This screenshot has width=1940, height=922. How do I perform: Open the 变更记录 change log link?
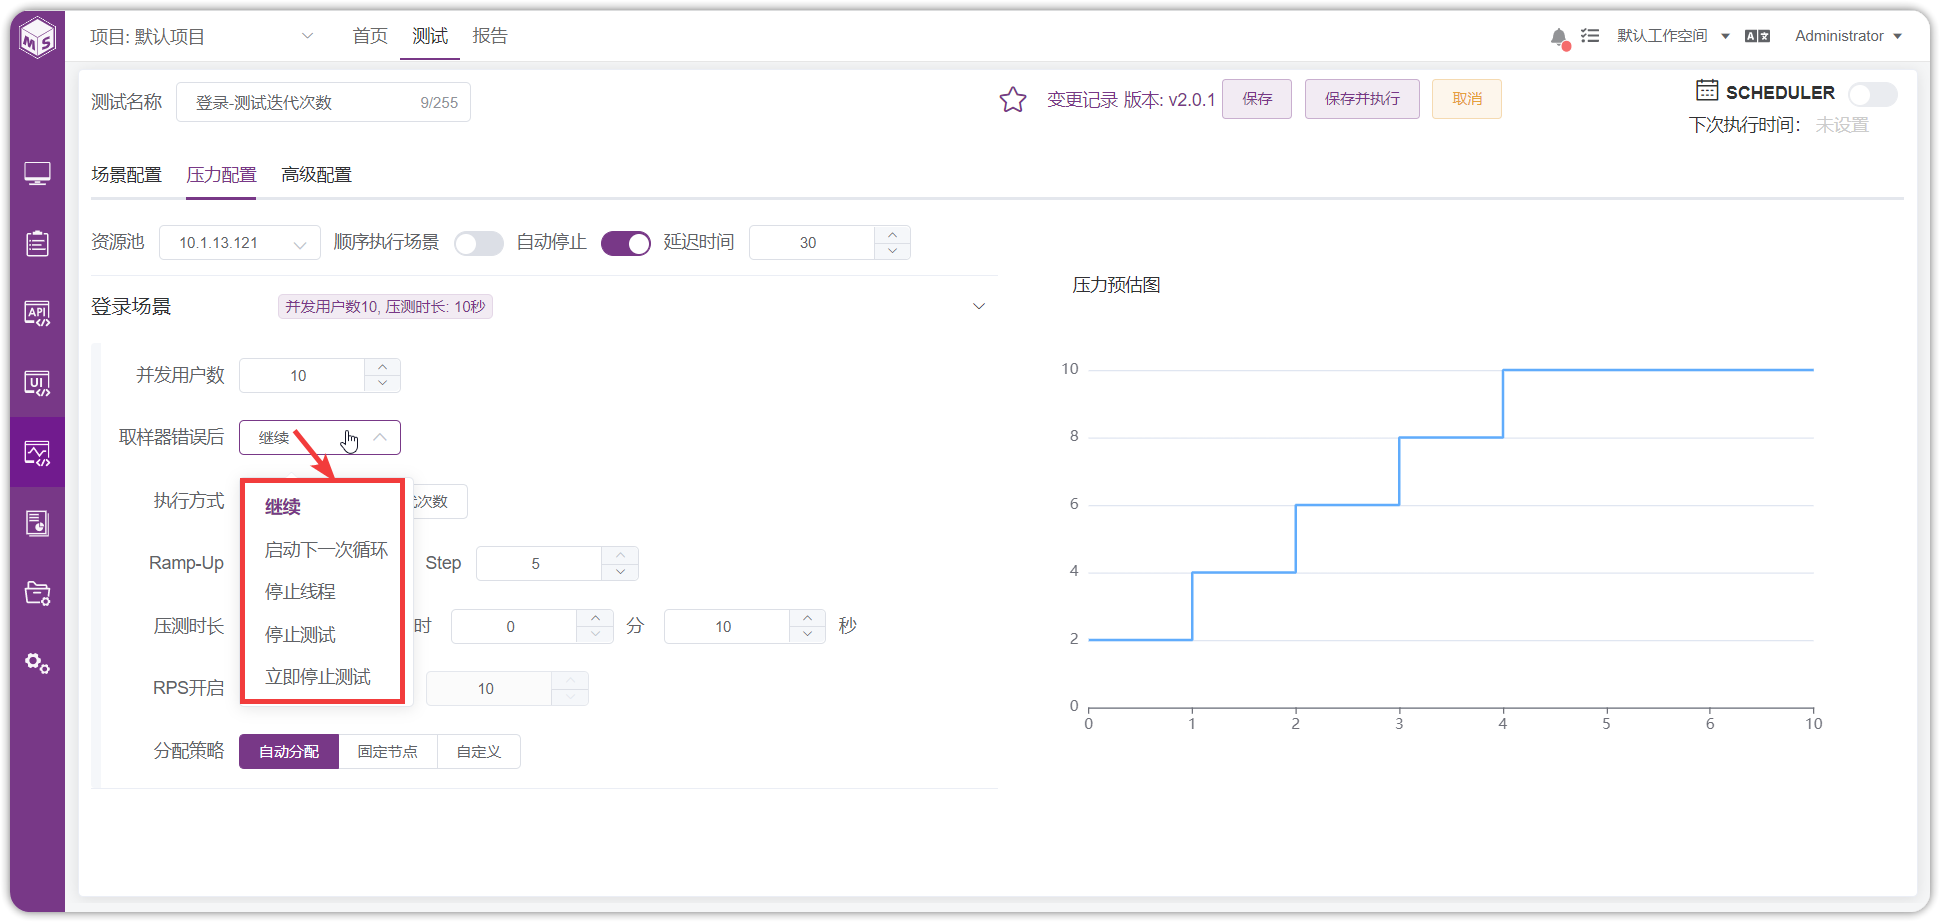[1082, 100]
